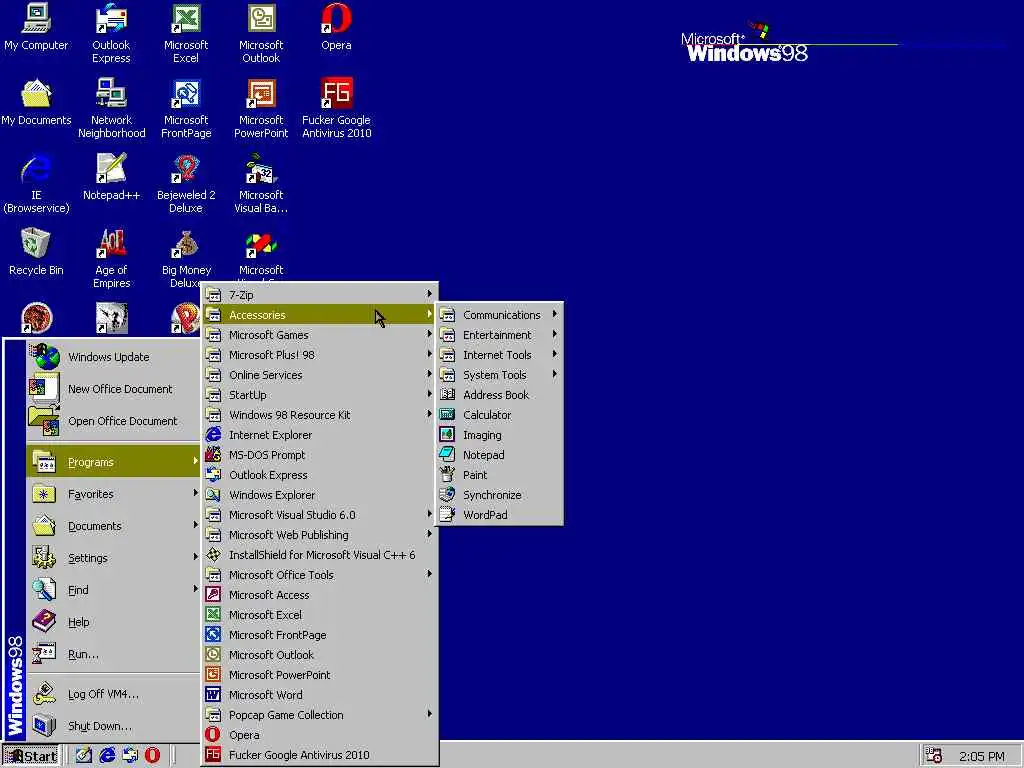Expand Online Services group

[319, 374]
